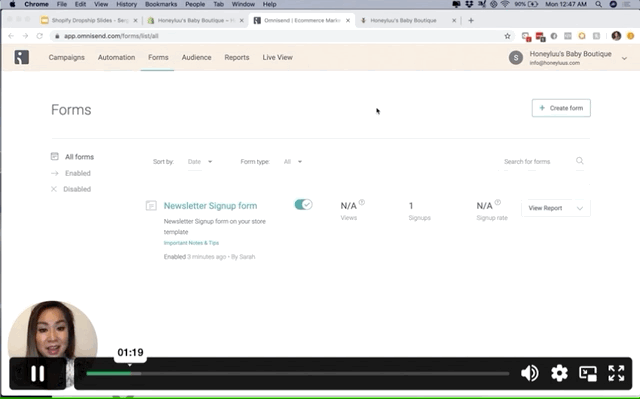Bookmark page with star icon
640x399 pixels.
[x=507, y=36]
